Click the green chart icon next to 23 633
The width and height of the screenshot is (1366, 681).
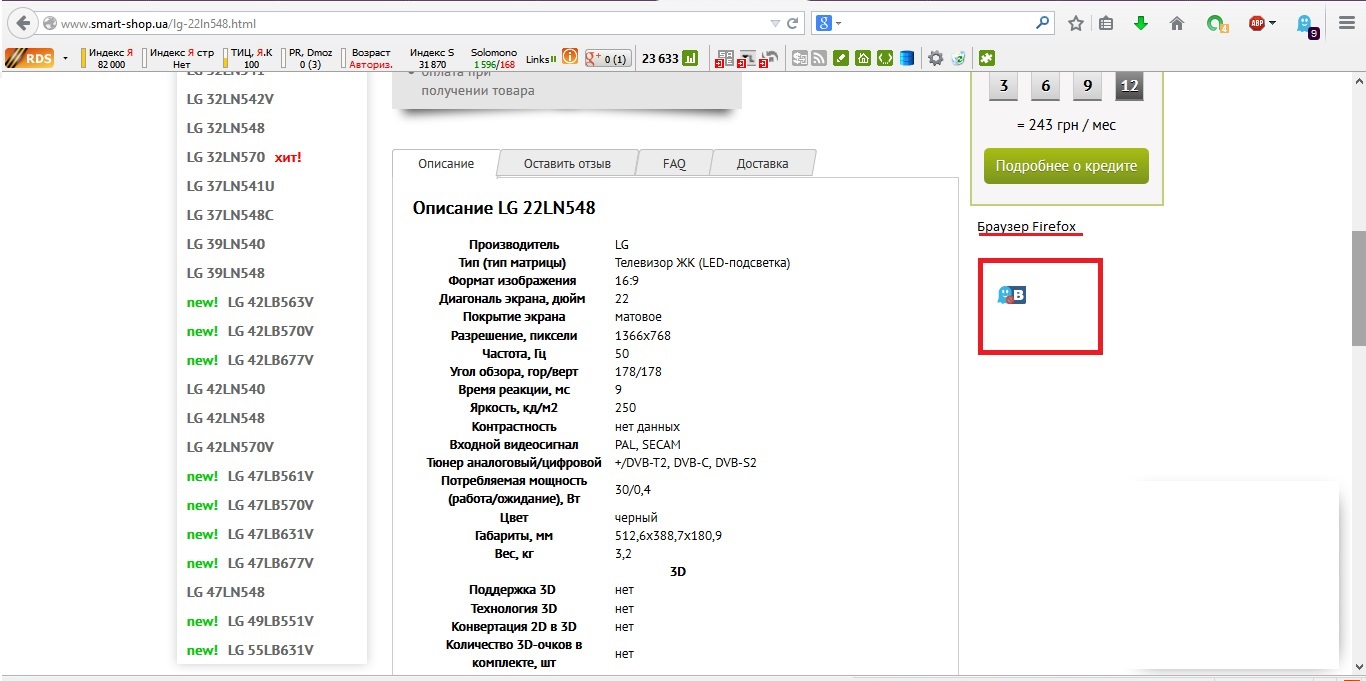coord(690,59)
